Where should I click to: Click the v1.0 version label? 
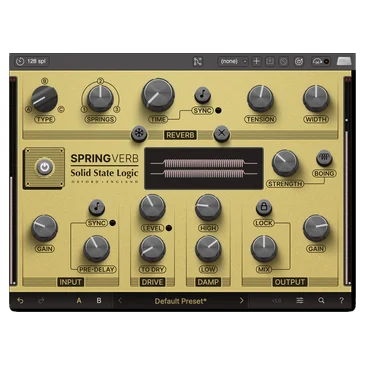[276, 301]
